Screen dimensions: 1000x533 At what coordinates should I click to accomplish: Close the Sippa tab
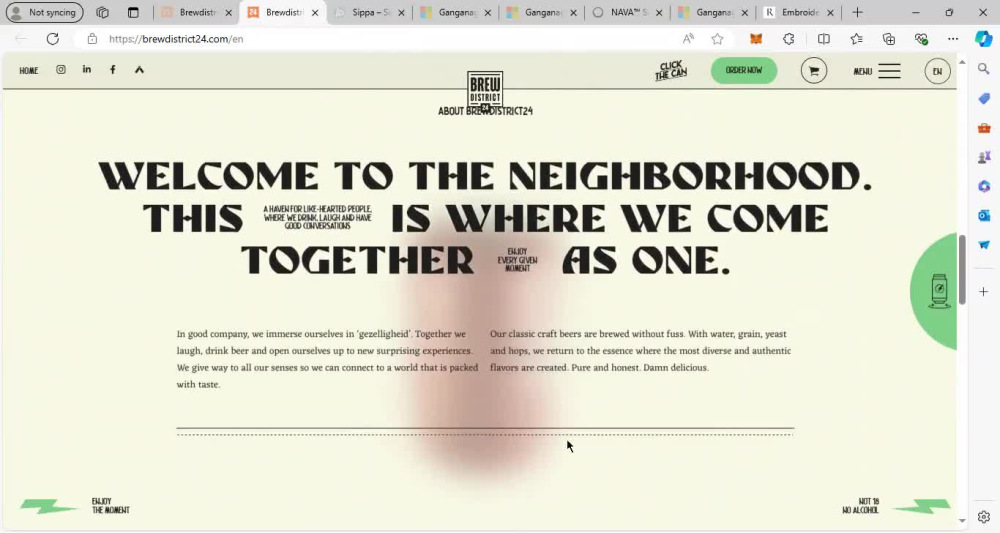(x=401, y=13)
